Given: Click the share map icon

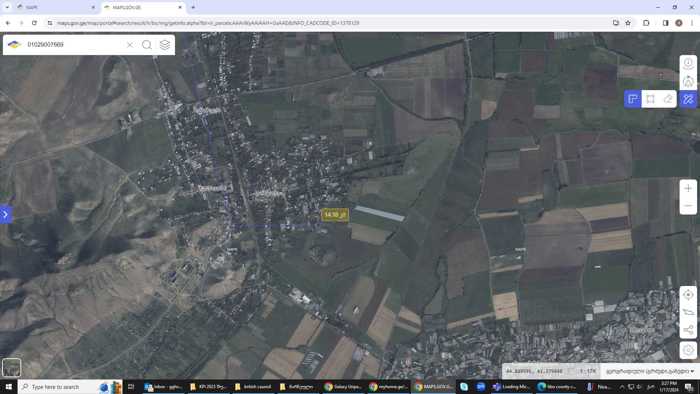Looking at the screenshot, I should pos(688,330).
